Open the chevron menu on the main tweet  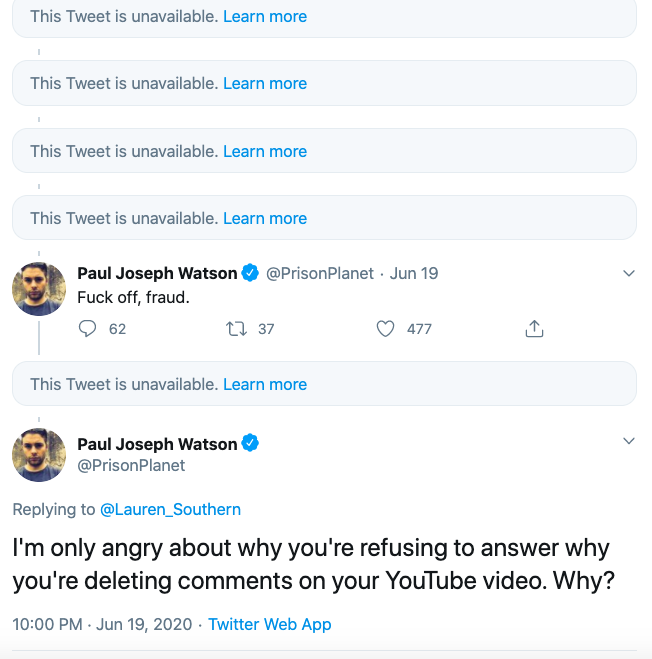629,441
